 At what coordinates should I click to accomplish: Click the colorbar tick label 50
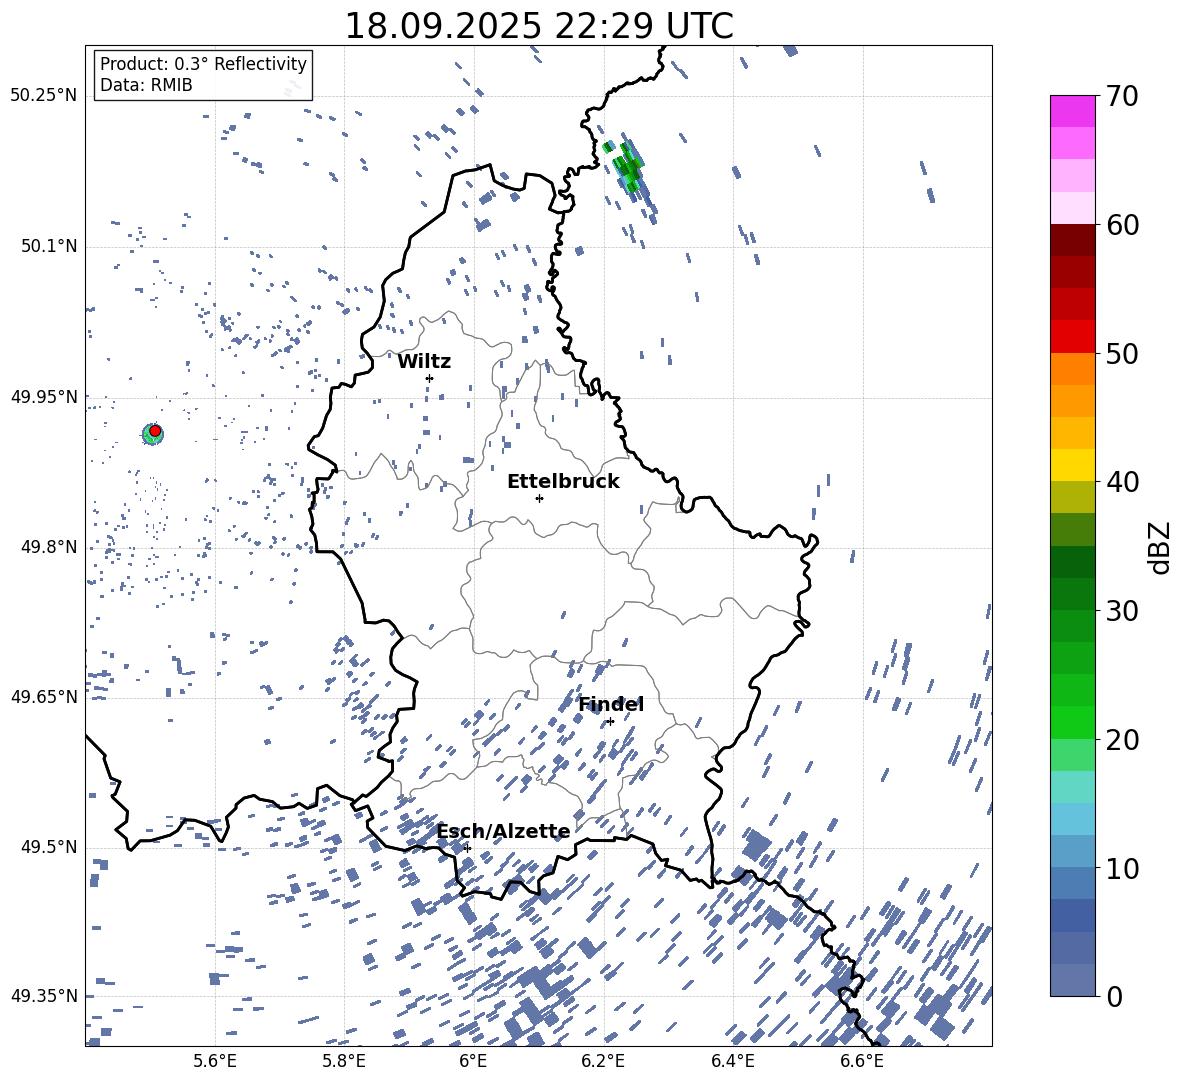pos(1122,354)
